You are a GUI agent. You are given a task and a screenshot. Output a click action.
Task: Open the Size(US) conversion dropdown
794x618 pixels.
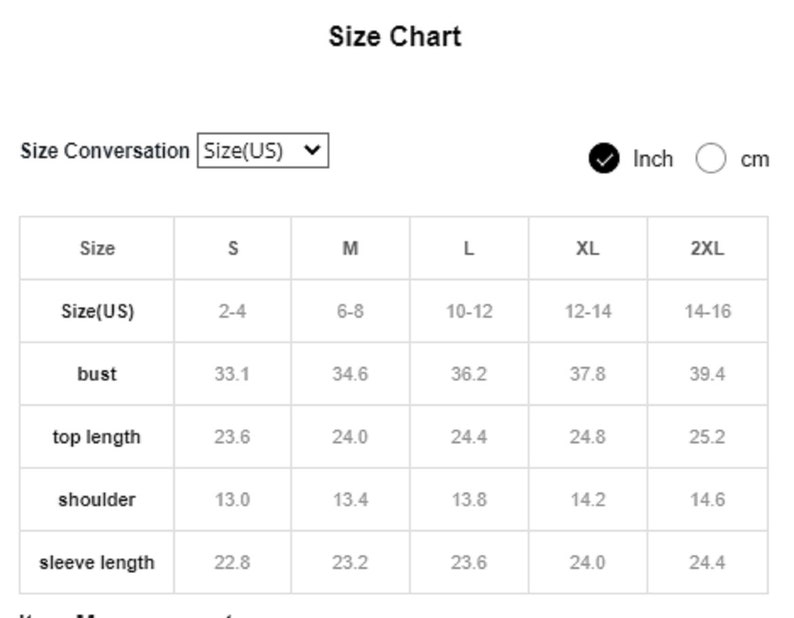click(263, 150)
